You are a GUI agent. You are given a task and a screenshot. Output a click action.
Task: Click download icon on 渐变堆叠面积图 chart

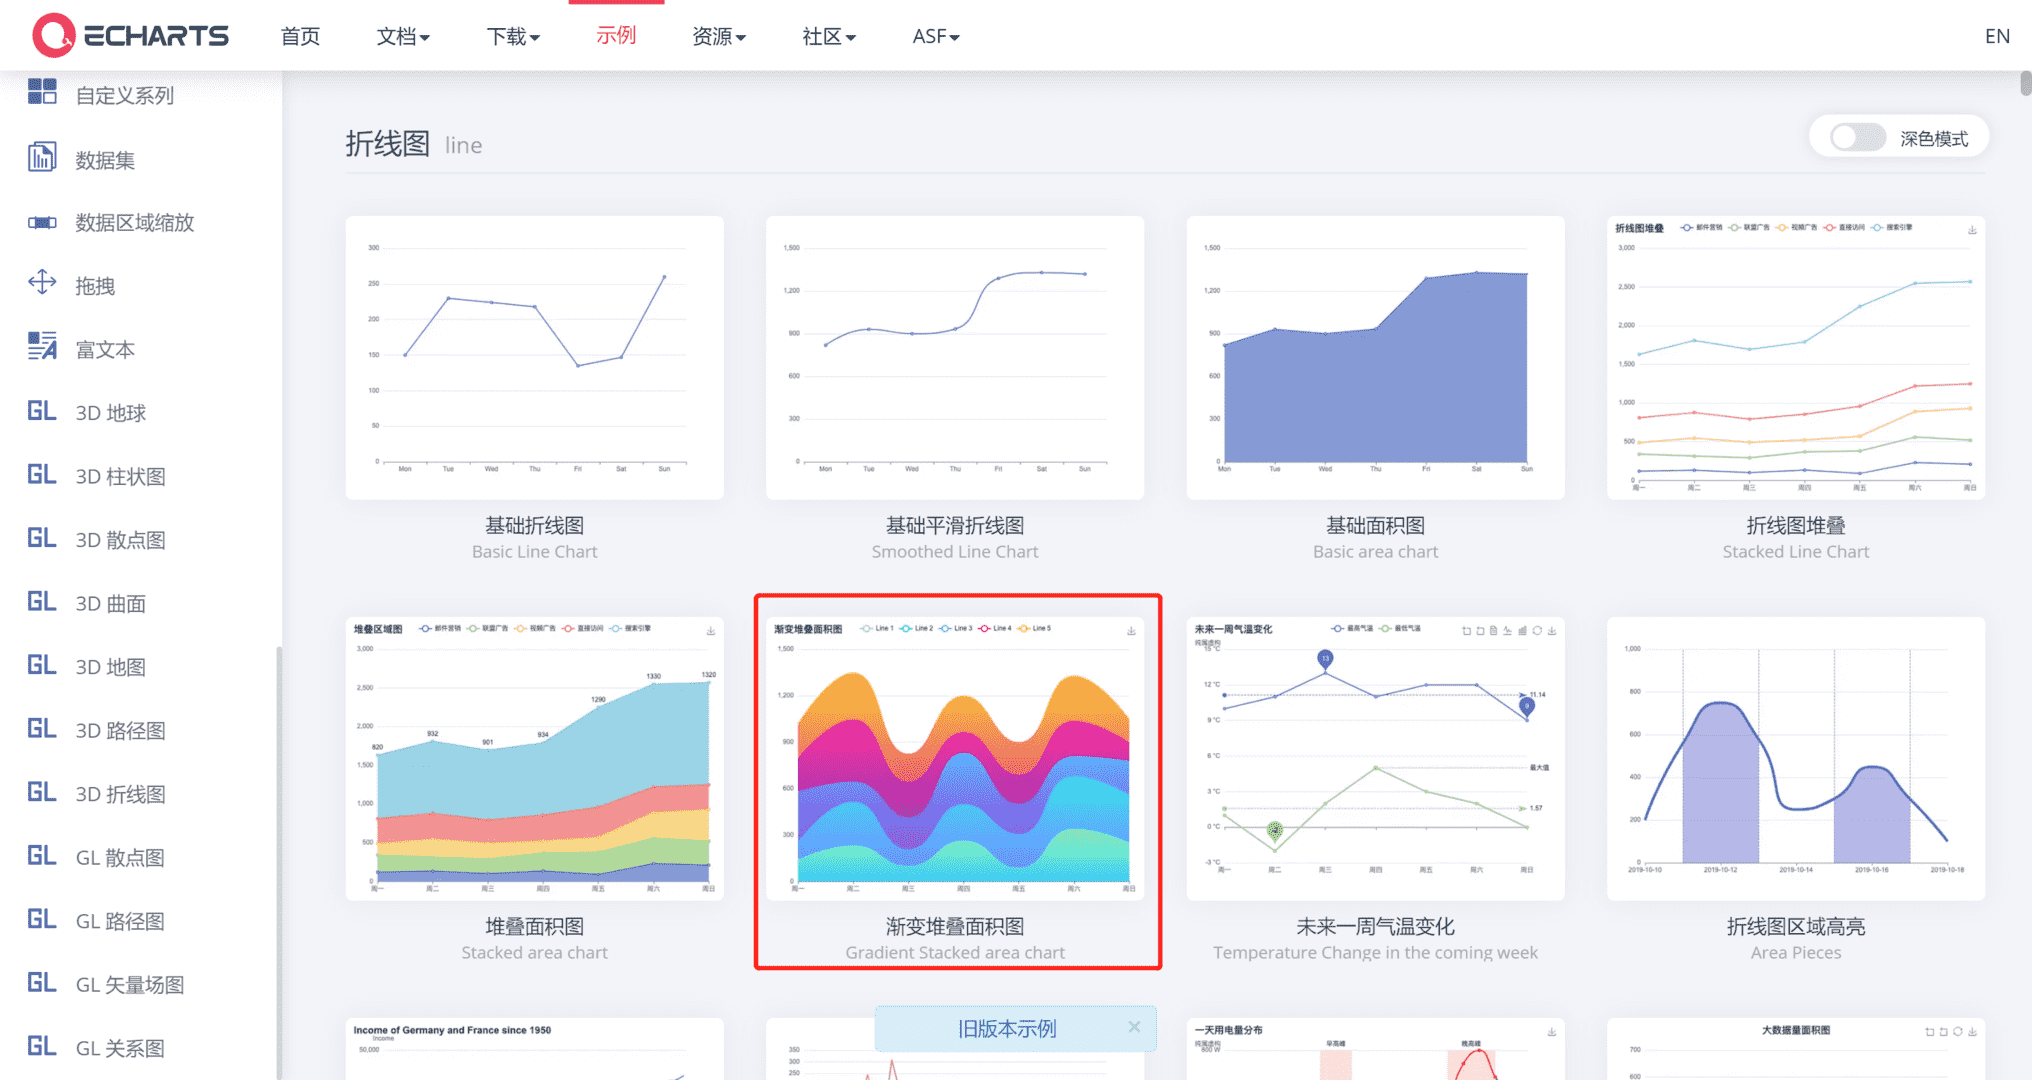(1131, 631)
